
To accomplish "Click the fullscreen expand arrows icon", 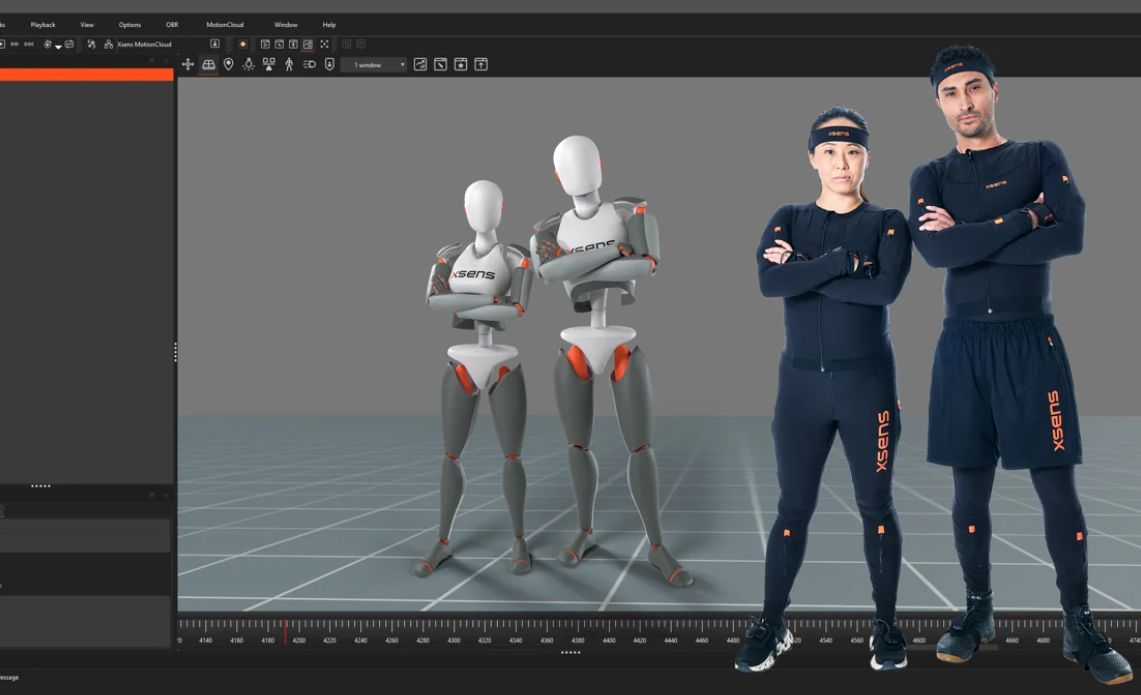I will [324, 44].
